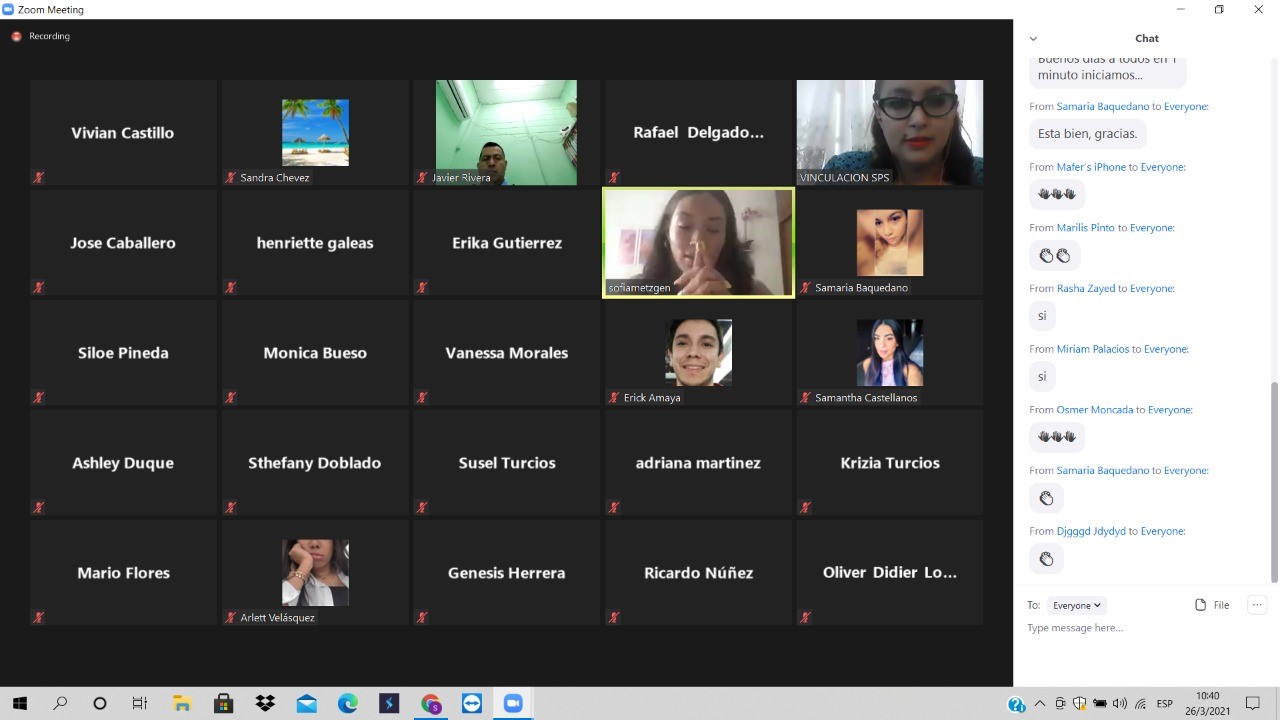The height and width of the screenshot is (720, 1280).
Task: Click the muted mic icon on Ricardo Núñez
Action: (614, 618)
